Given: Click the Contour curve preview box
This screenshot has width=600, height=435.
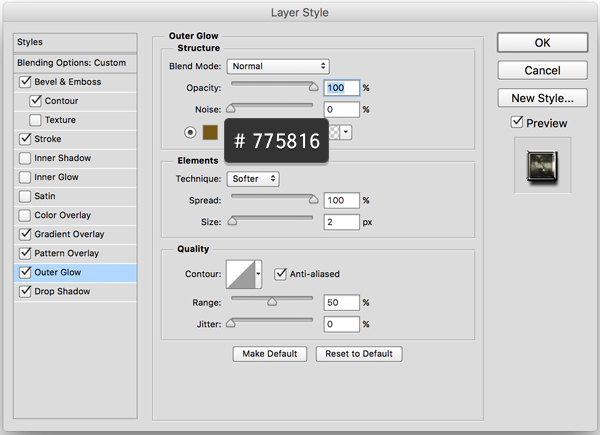Looking at the screenshot, I should [x=240, y=273].
